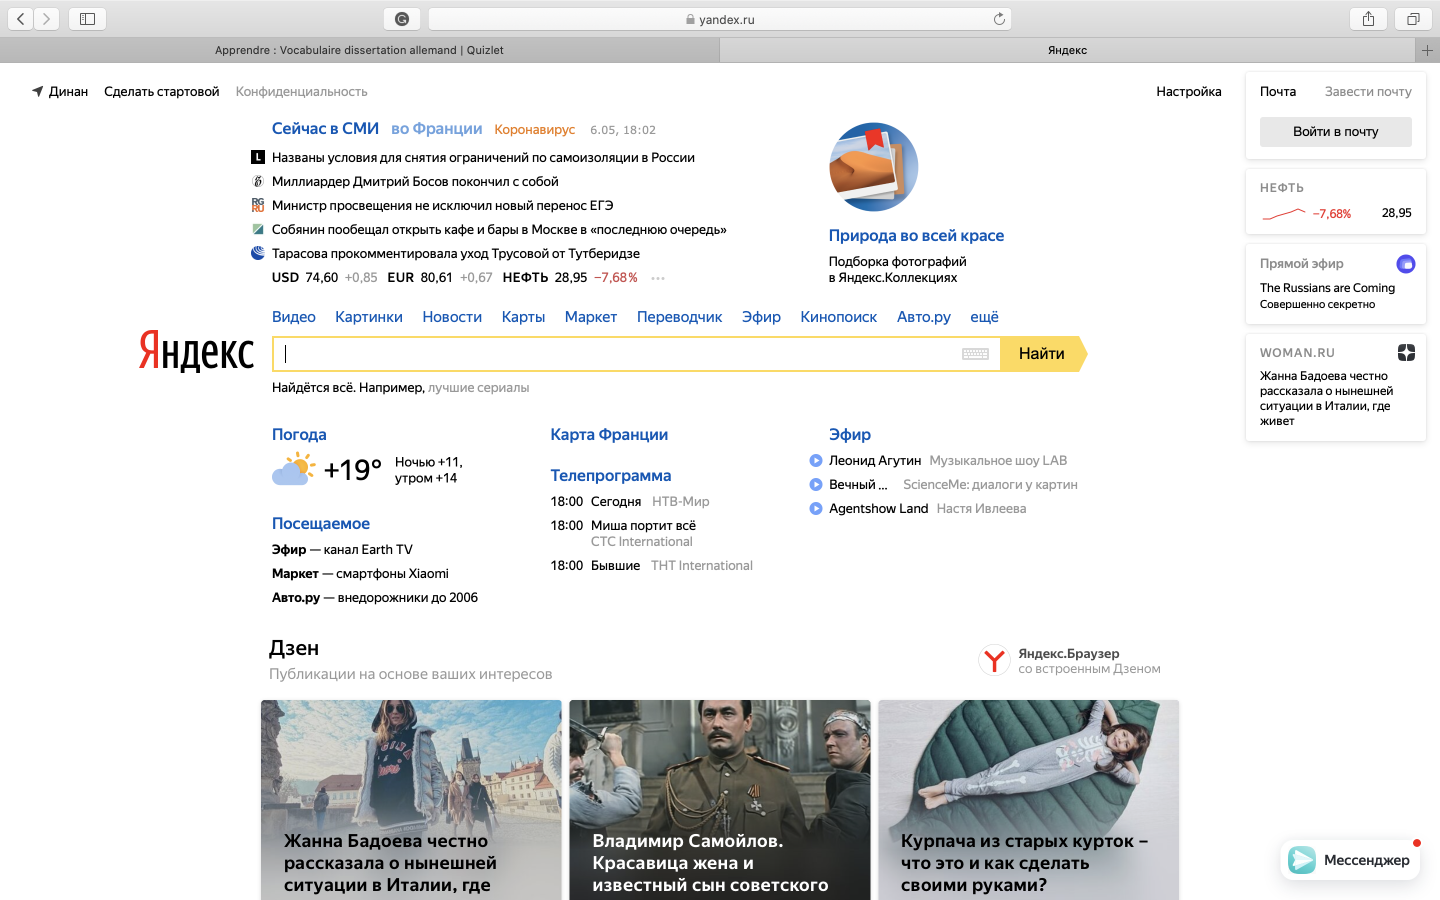
Task: Click the Войти в почту button
Action: tap(1335, 131)
